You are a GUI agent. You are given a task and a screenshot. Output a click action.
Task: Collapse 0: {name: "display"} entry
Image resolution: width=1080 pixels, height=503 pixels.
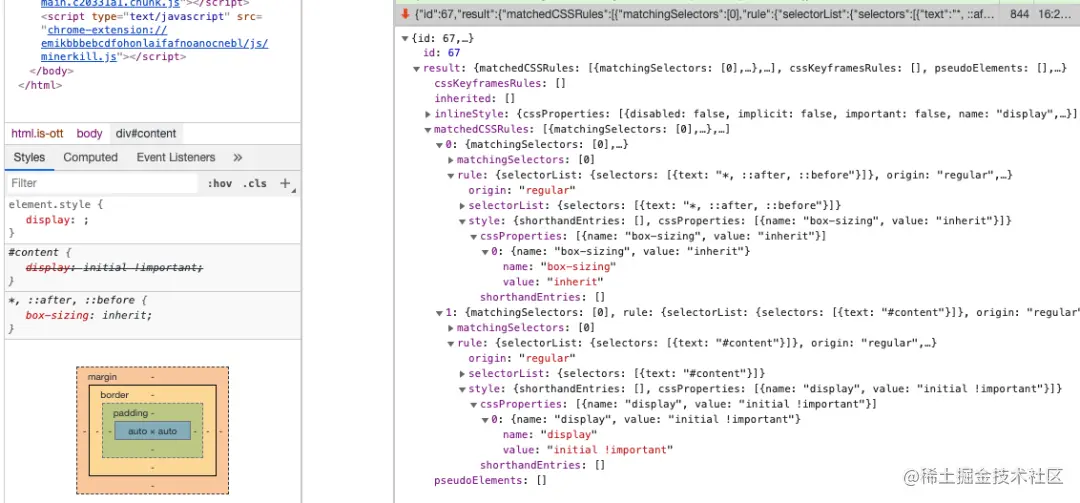[x=485, y=419]
